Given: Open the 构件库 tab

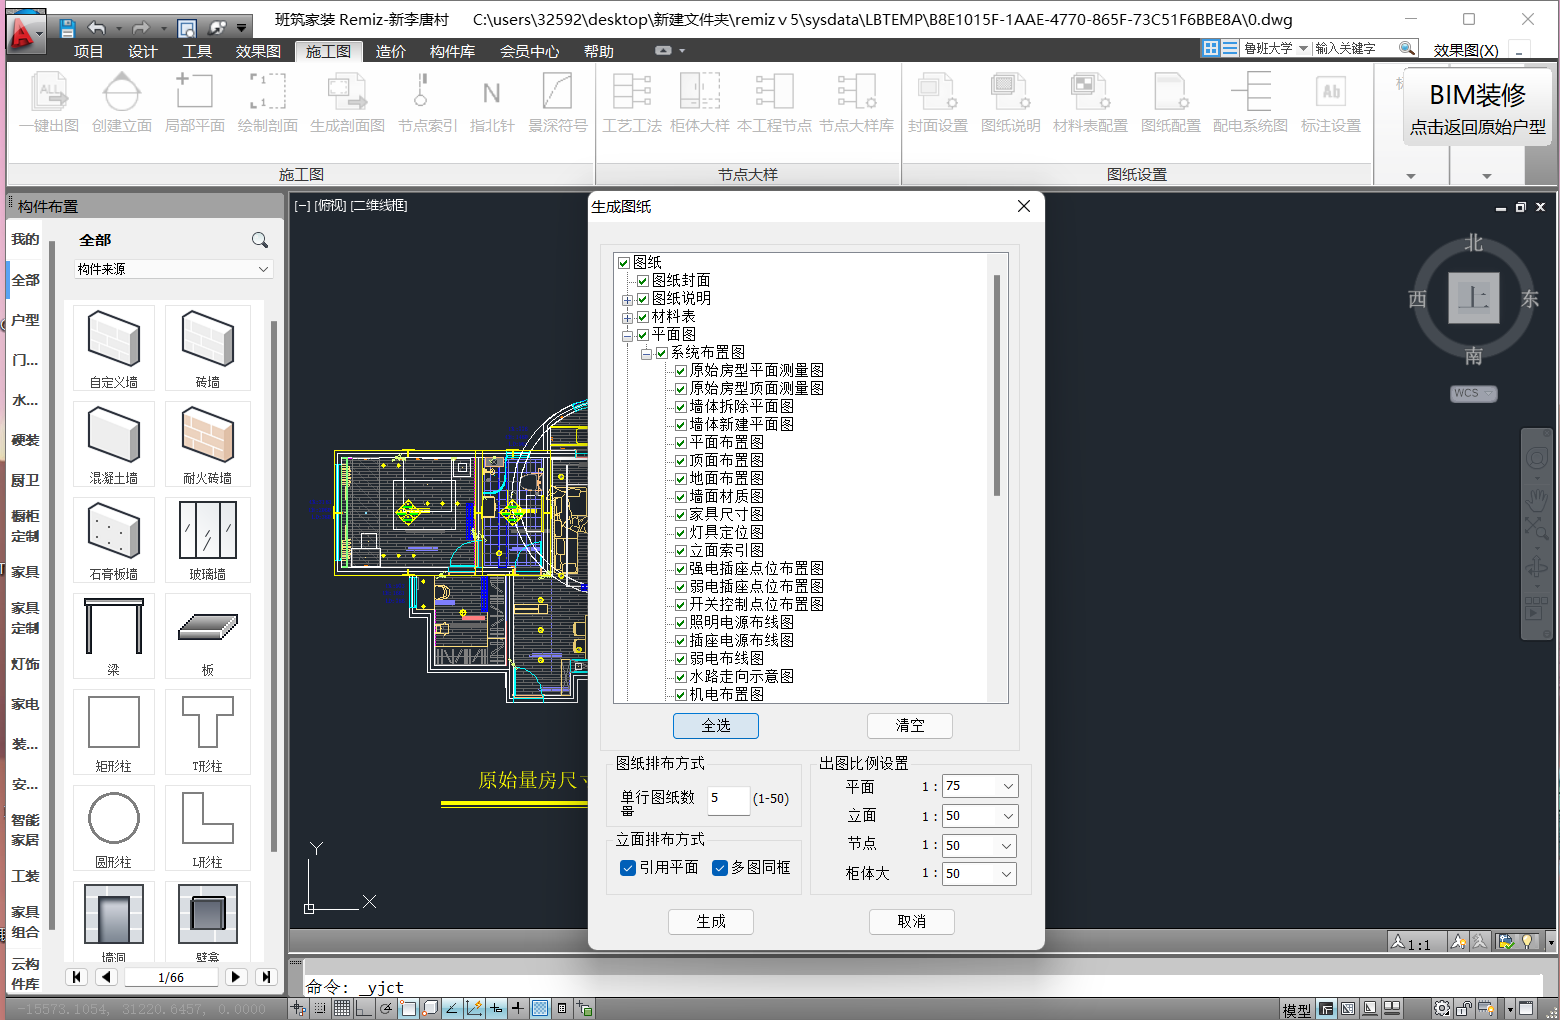Looking at the screenshot, I should (x=452, y=51).
